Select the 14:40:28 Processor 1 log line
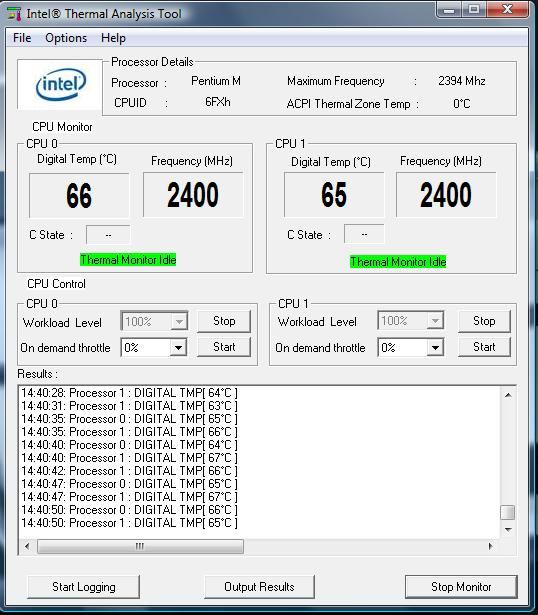The width and height of the screenshot is (538, 615). [x=129, y=393]
